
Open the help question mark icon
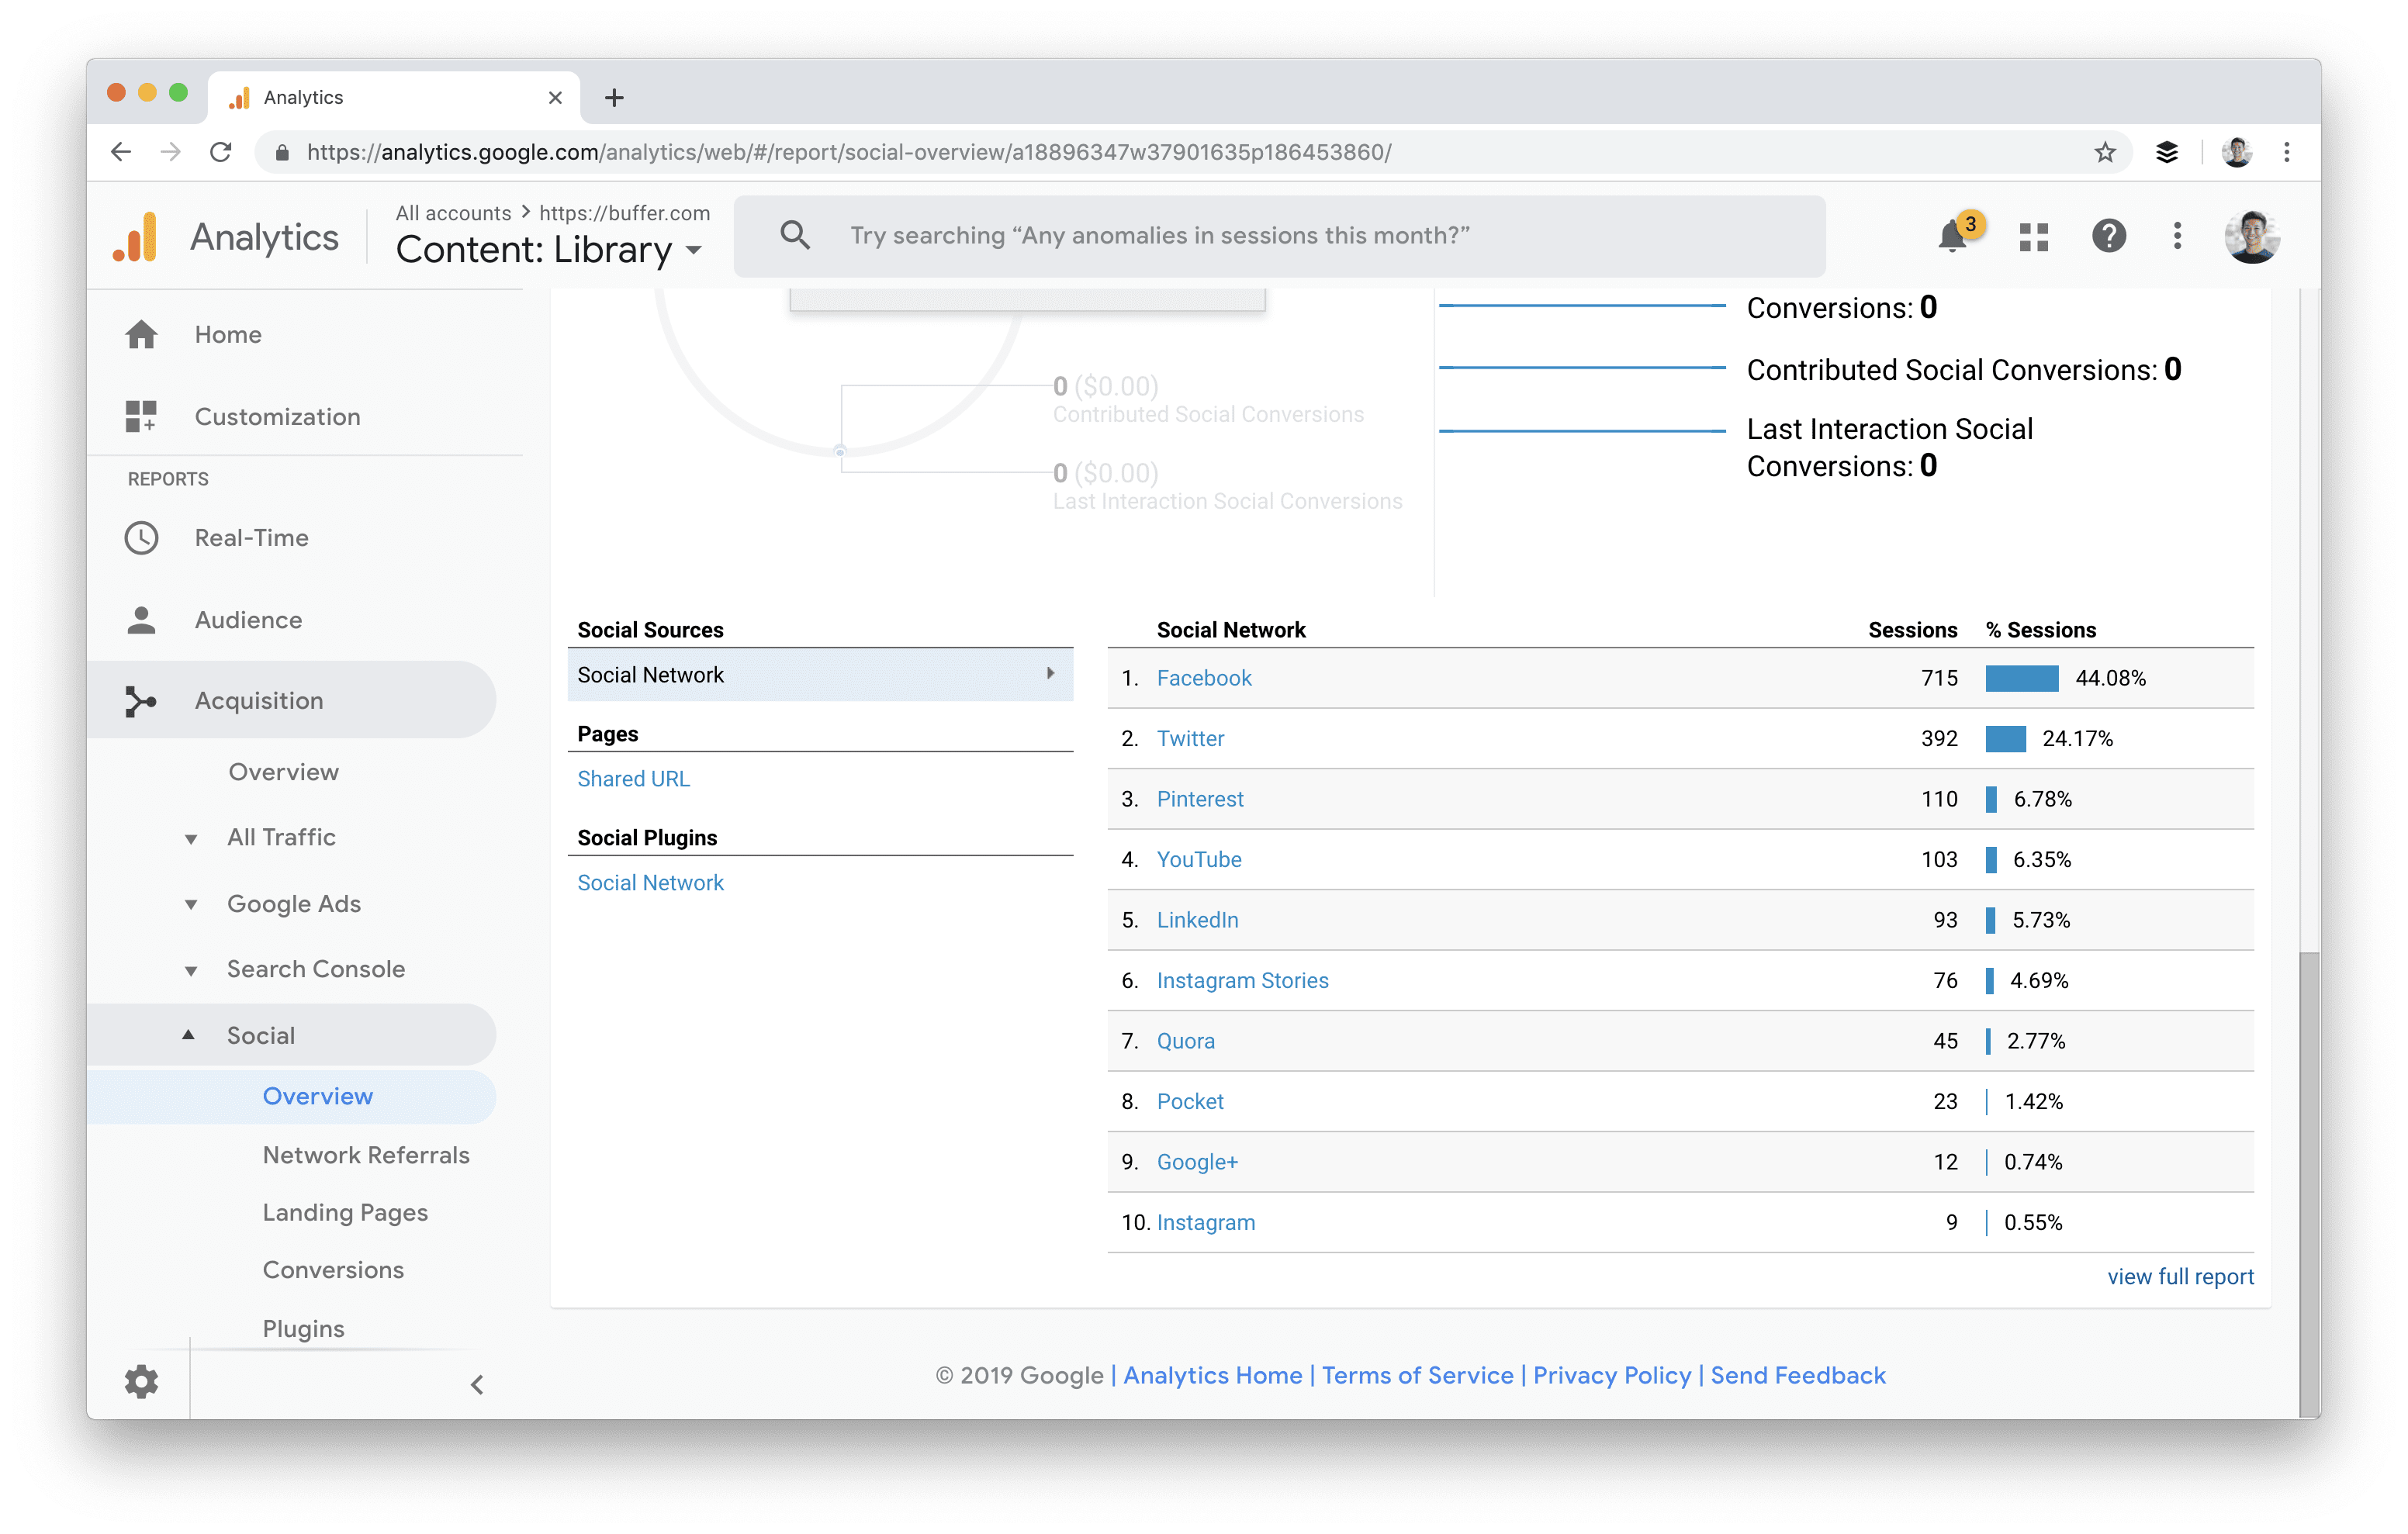coord(2109,237)
